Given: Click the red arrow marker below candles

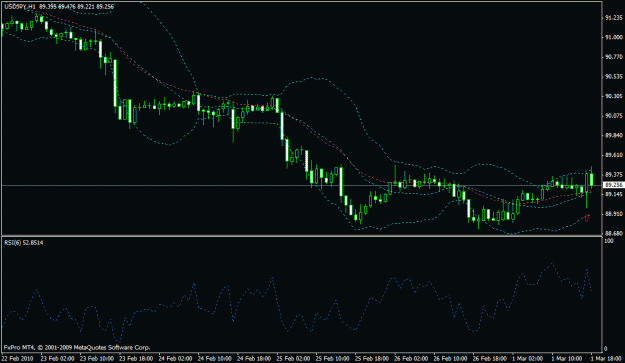Looking at the screenshot, I should coord(586,218).
